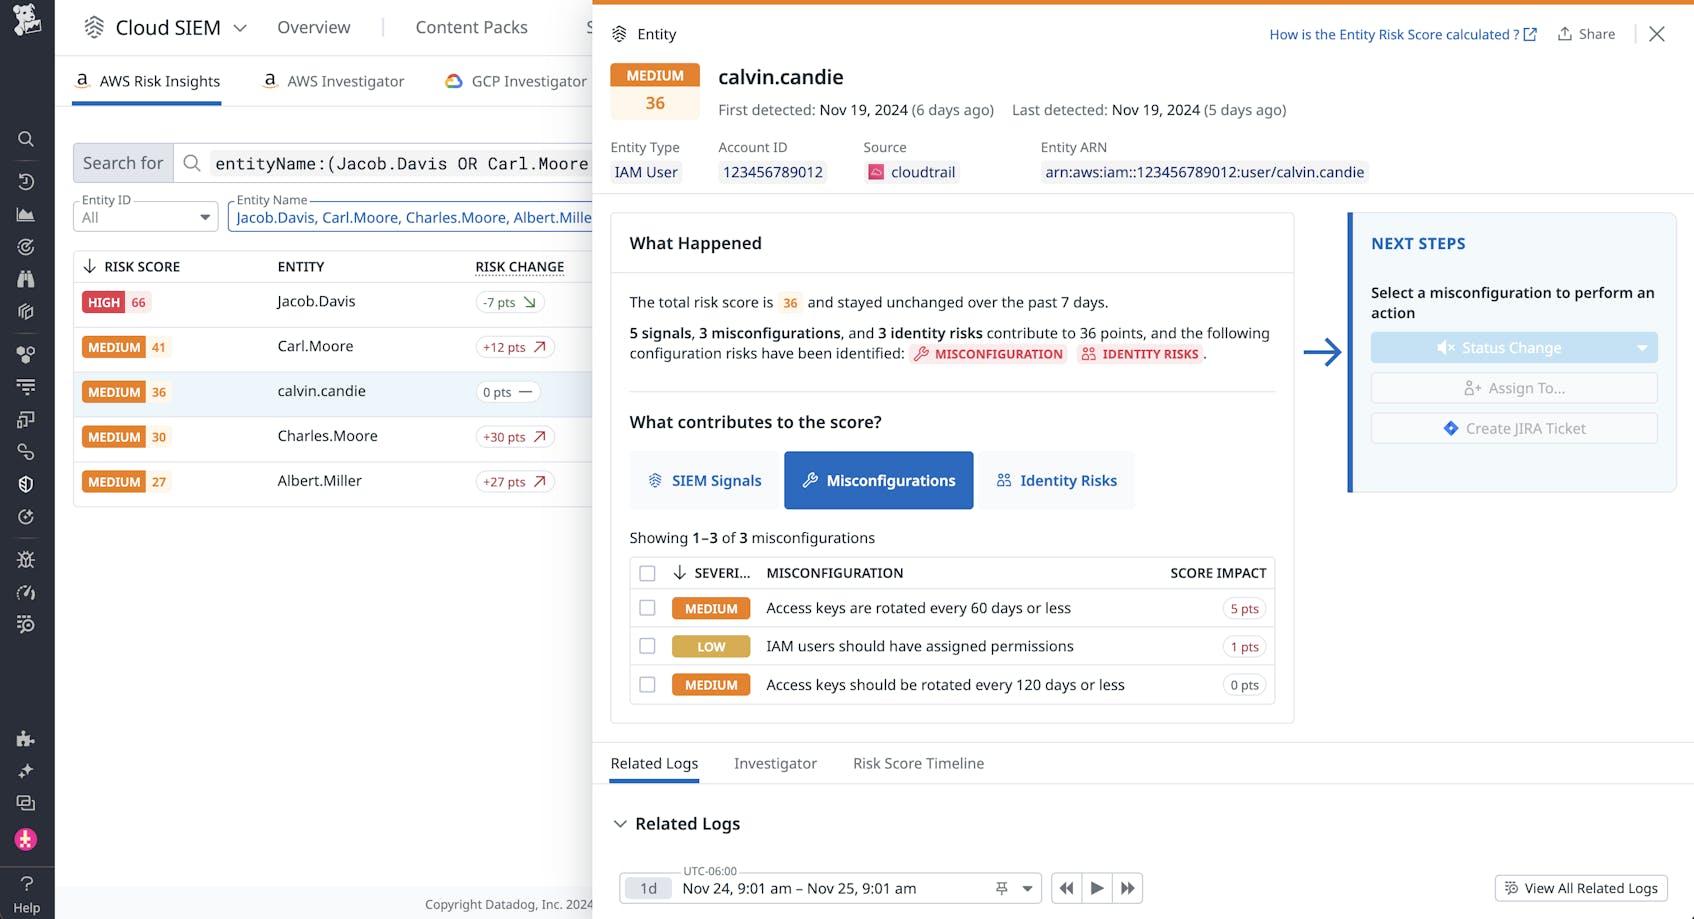This screenshot has height=919, width=1694.
Task: Open the Entity ID All dropdown
Action: pyautogui.click(x=145, y=216)
